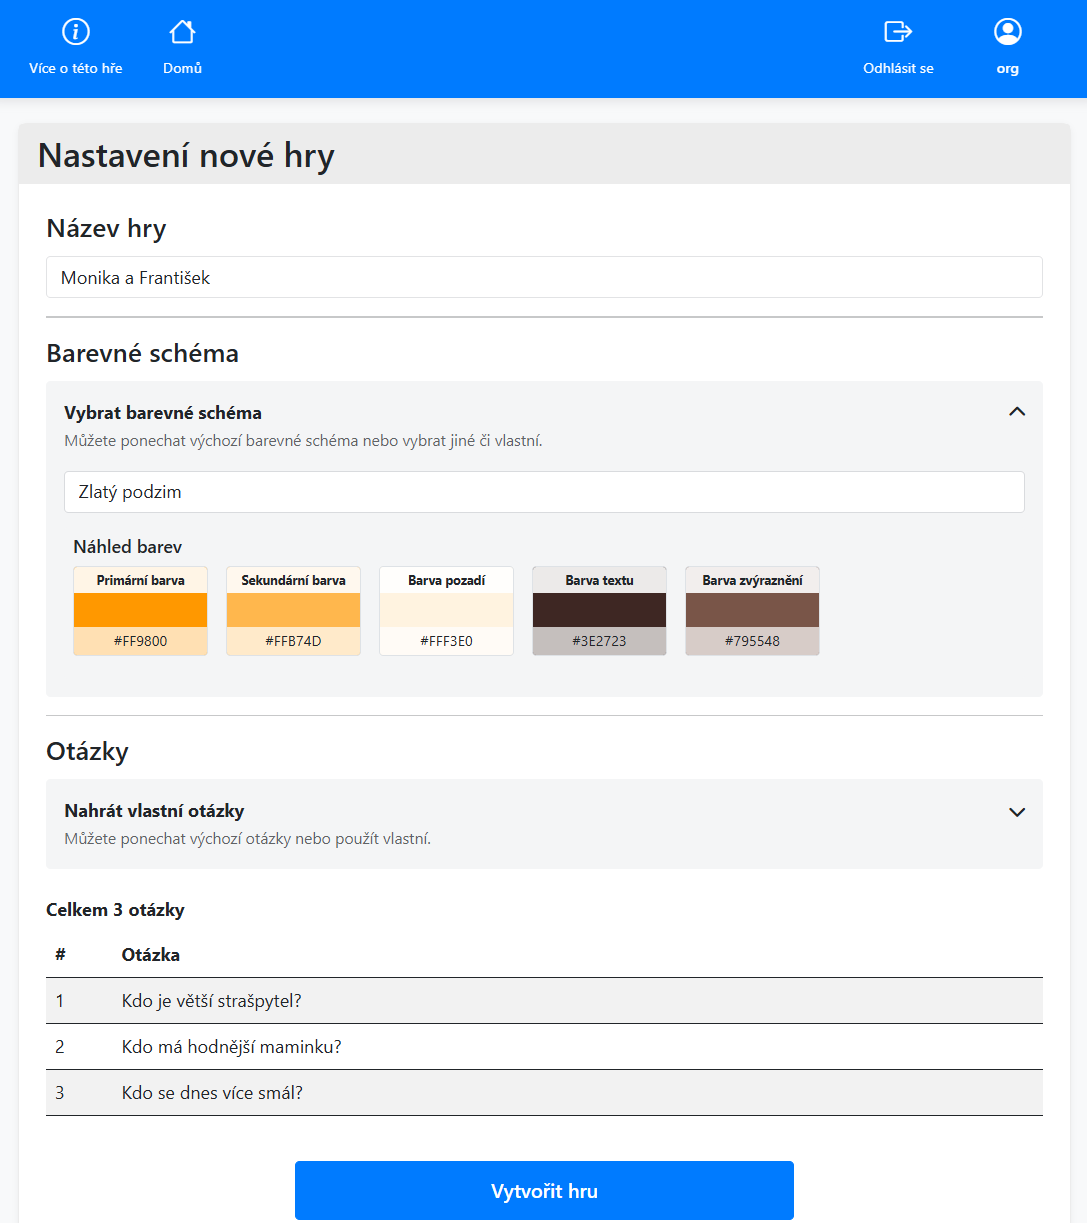
Task: Click the Odhlásit se logout icon
Action: click(898, 32)
